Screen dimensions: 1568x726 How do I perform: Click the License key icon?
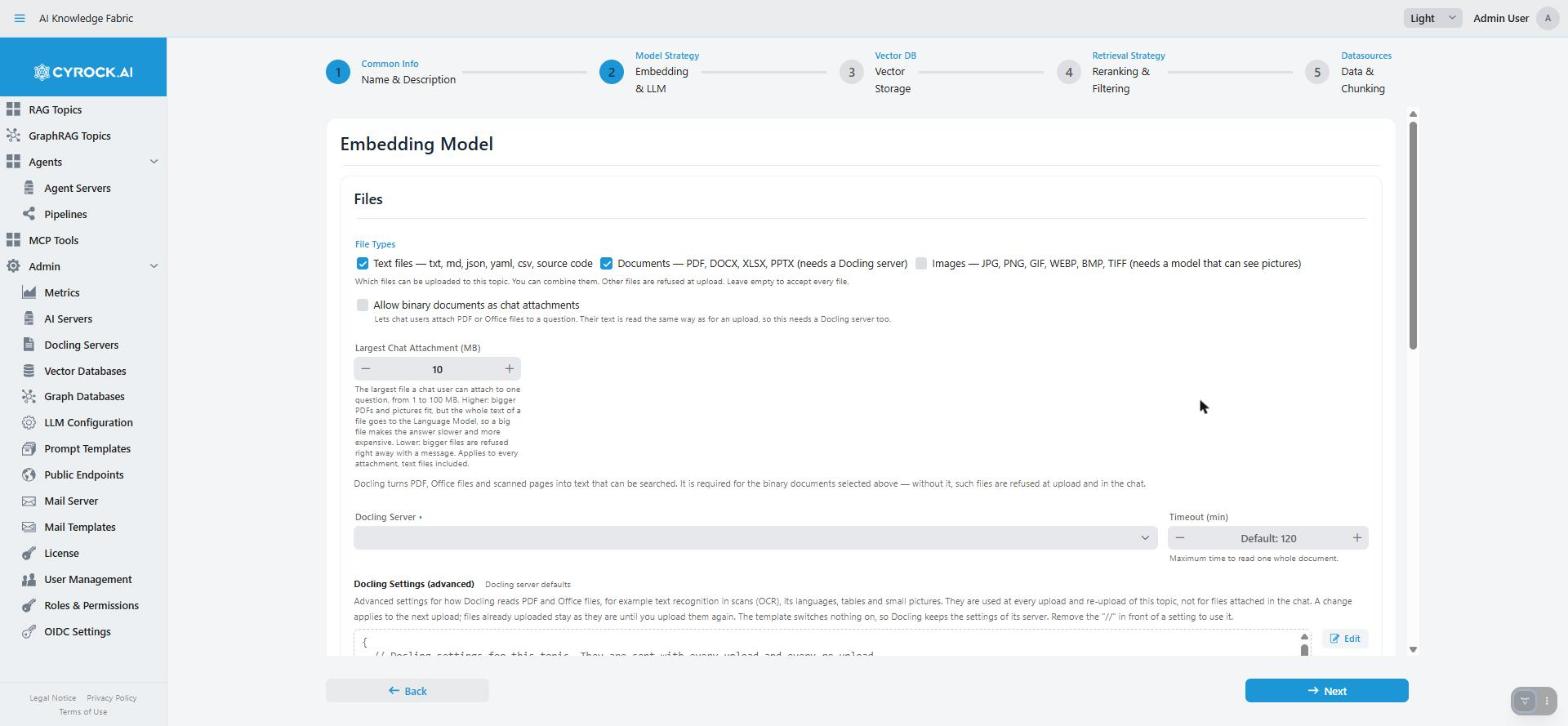[x=29, y=553]
